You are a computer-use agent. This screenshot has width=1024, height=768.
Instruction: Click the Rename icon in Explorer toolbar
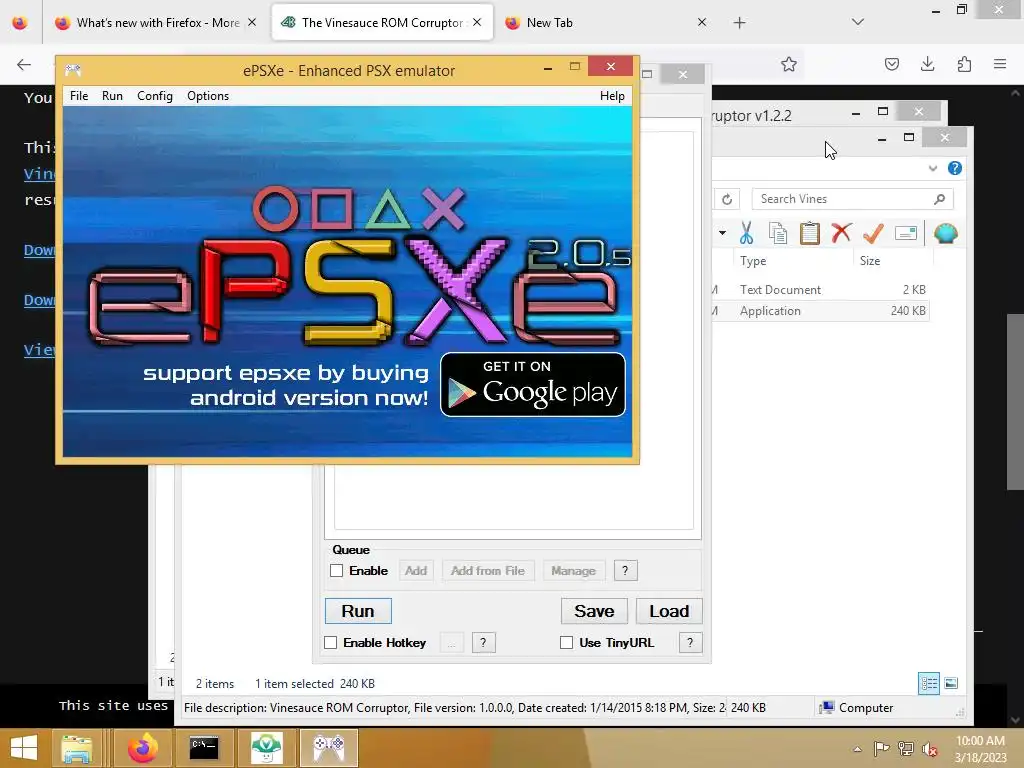tap(906, 233)
